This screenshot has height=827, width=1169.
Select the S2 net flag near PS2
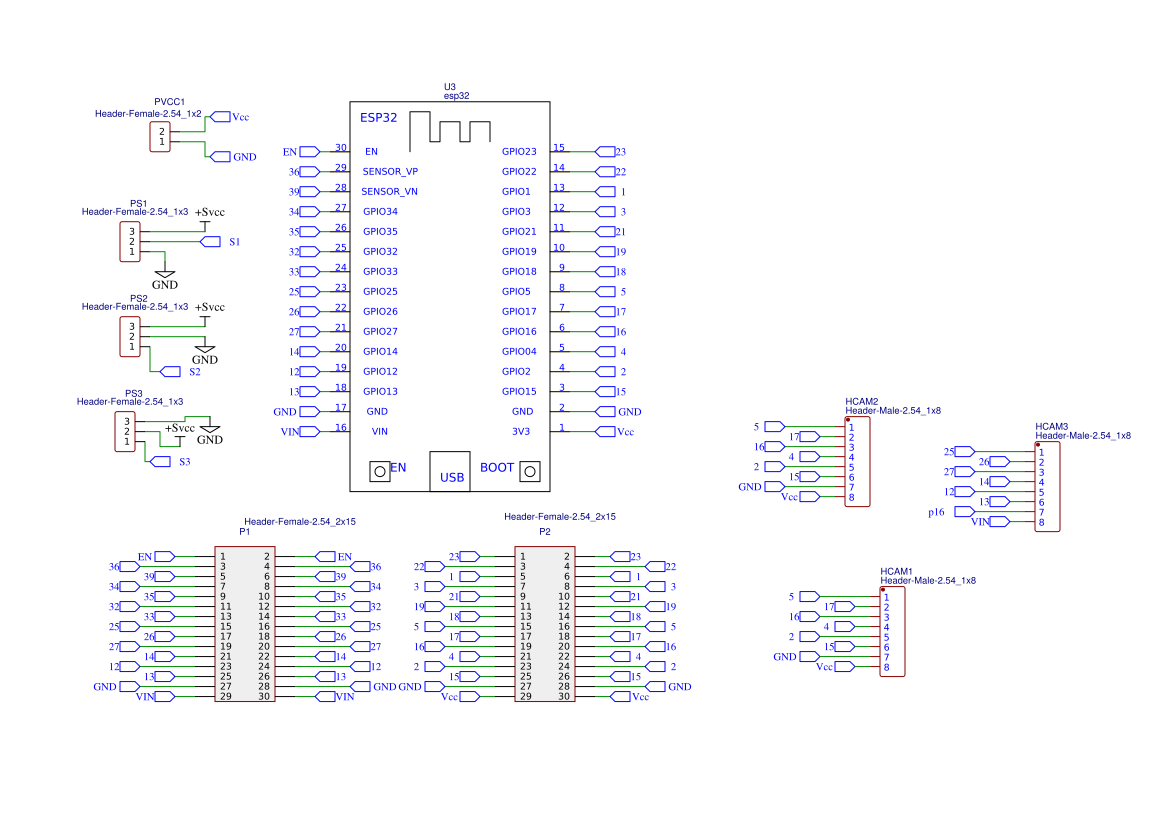point(171,371)
